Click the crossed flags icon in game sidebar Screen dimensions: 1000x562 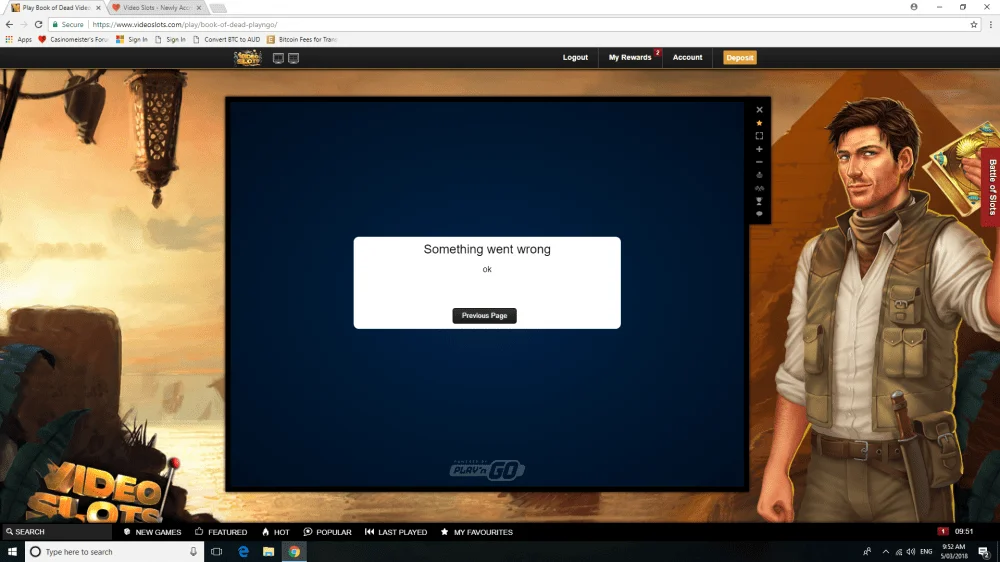coord(759,188)
